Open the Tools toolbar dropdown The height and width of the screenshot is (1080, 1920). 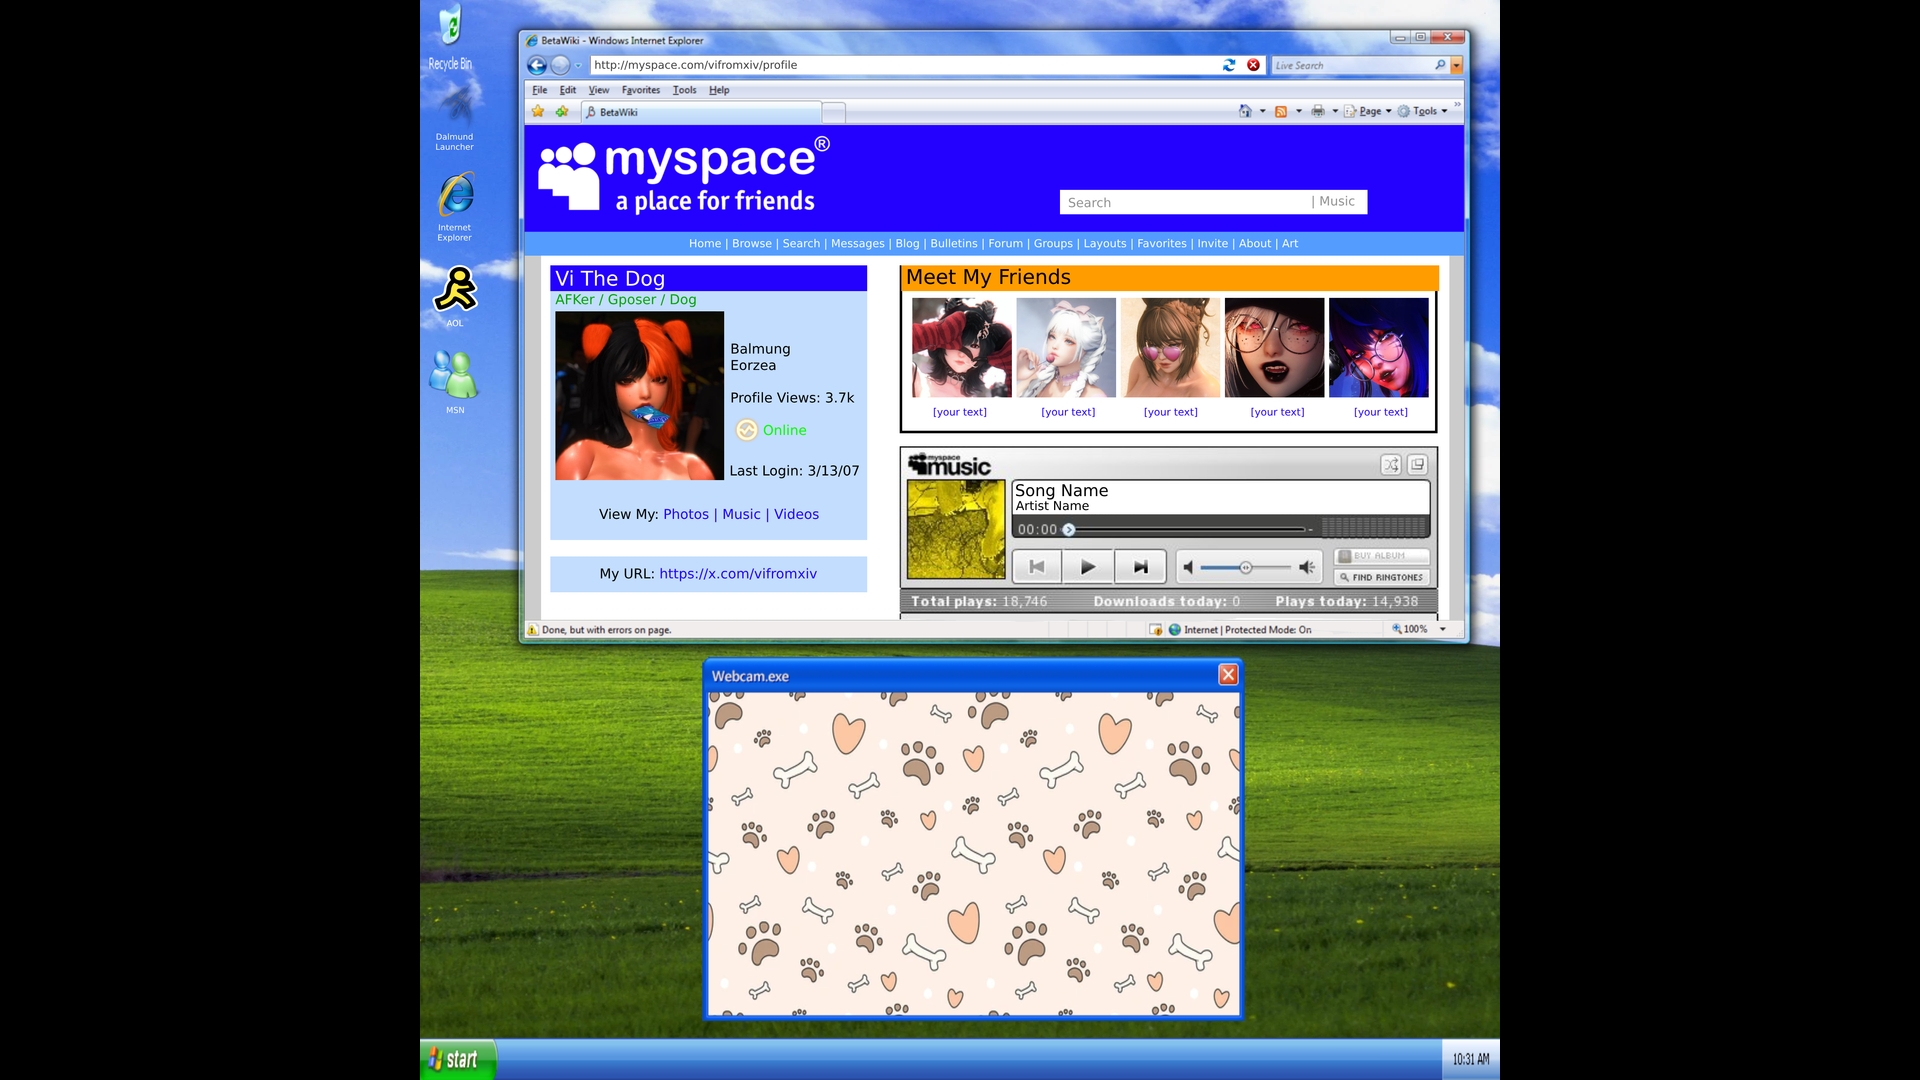1424,111
